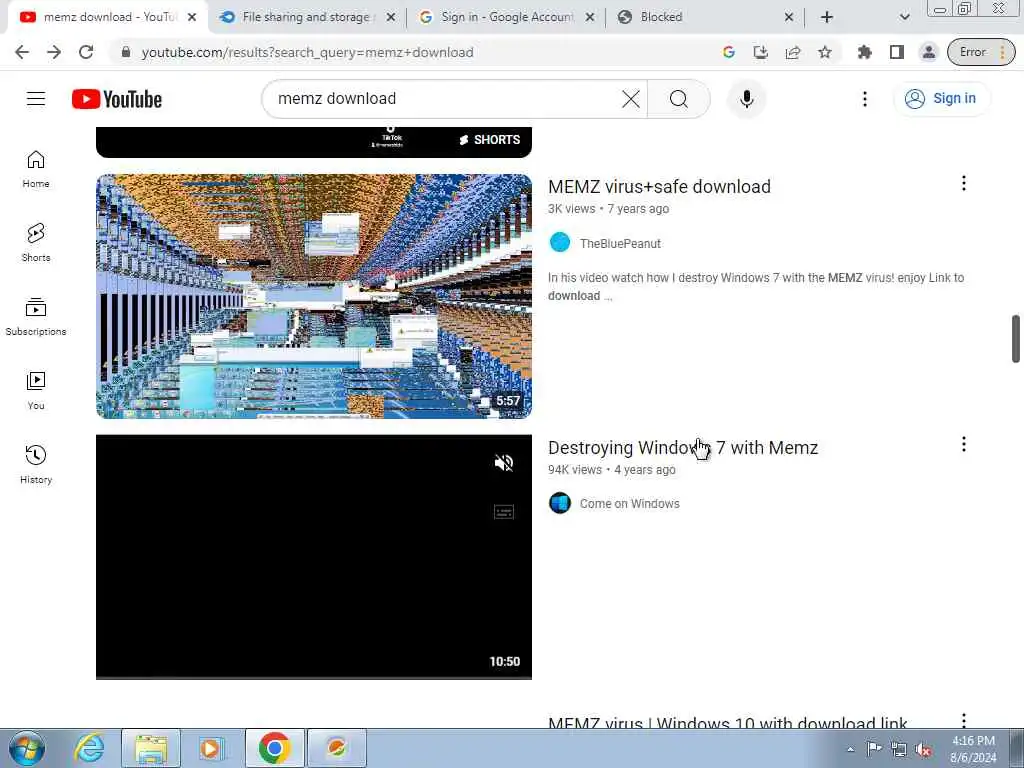Open MEMZ virus Windows 10 download link video

[x=727, y=722]
